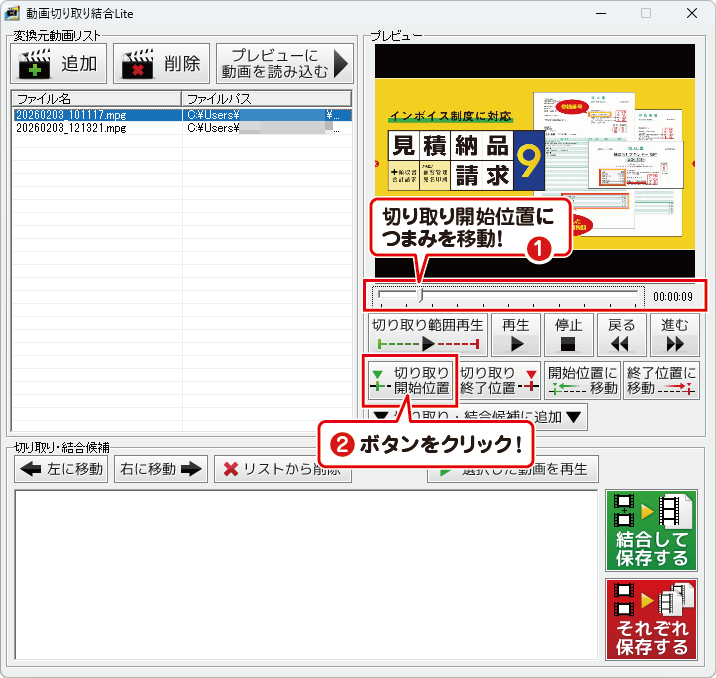The width and height of the screenshot is (716, 678).
Task: Click the 削除 (delete video) button
Action: pyautogui.click(x=161, y=65)
